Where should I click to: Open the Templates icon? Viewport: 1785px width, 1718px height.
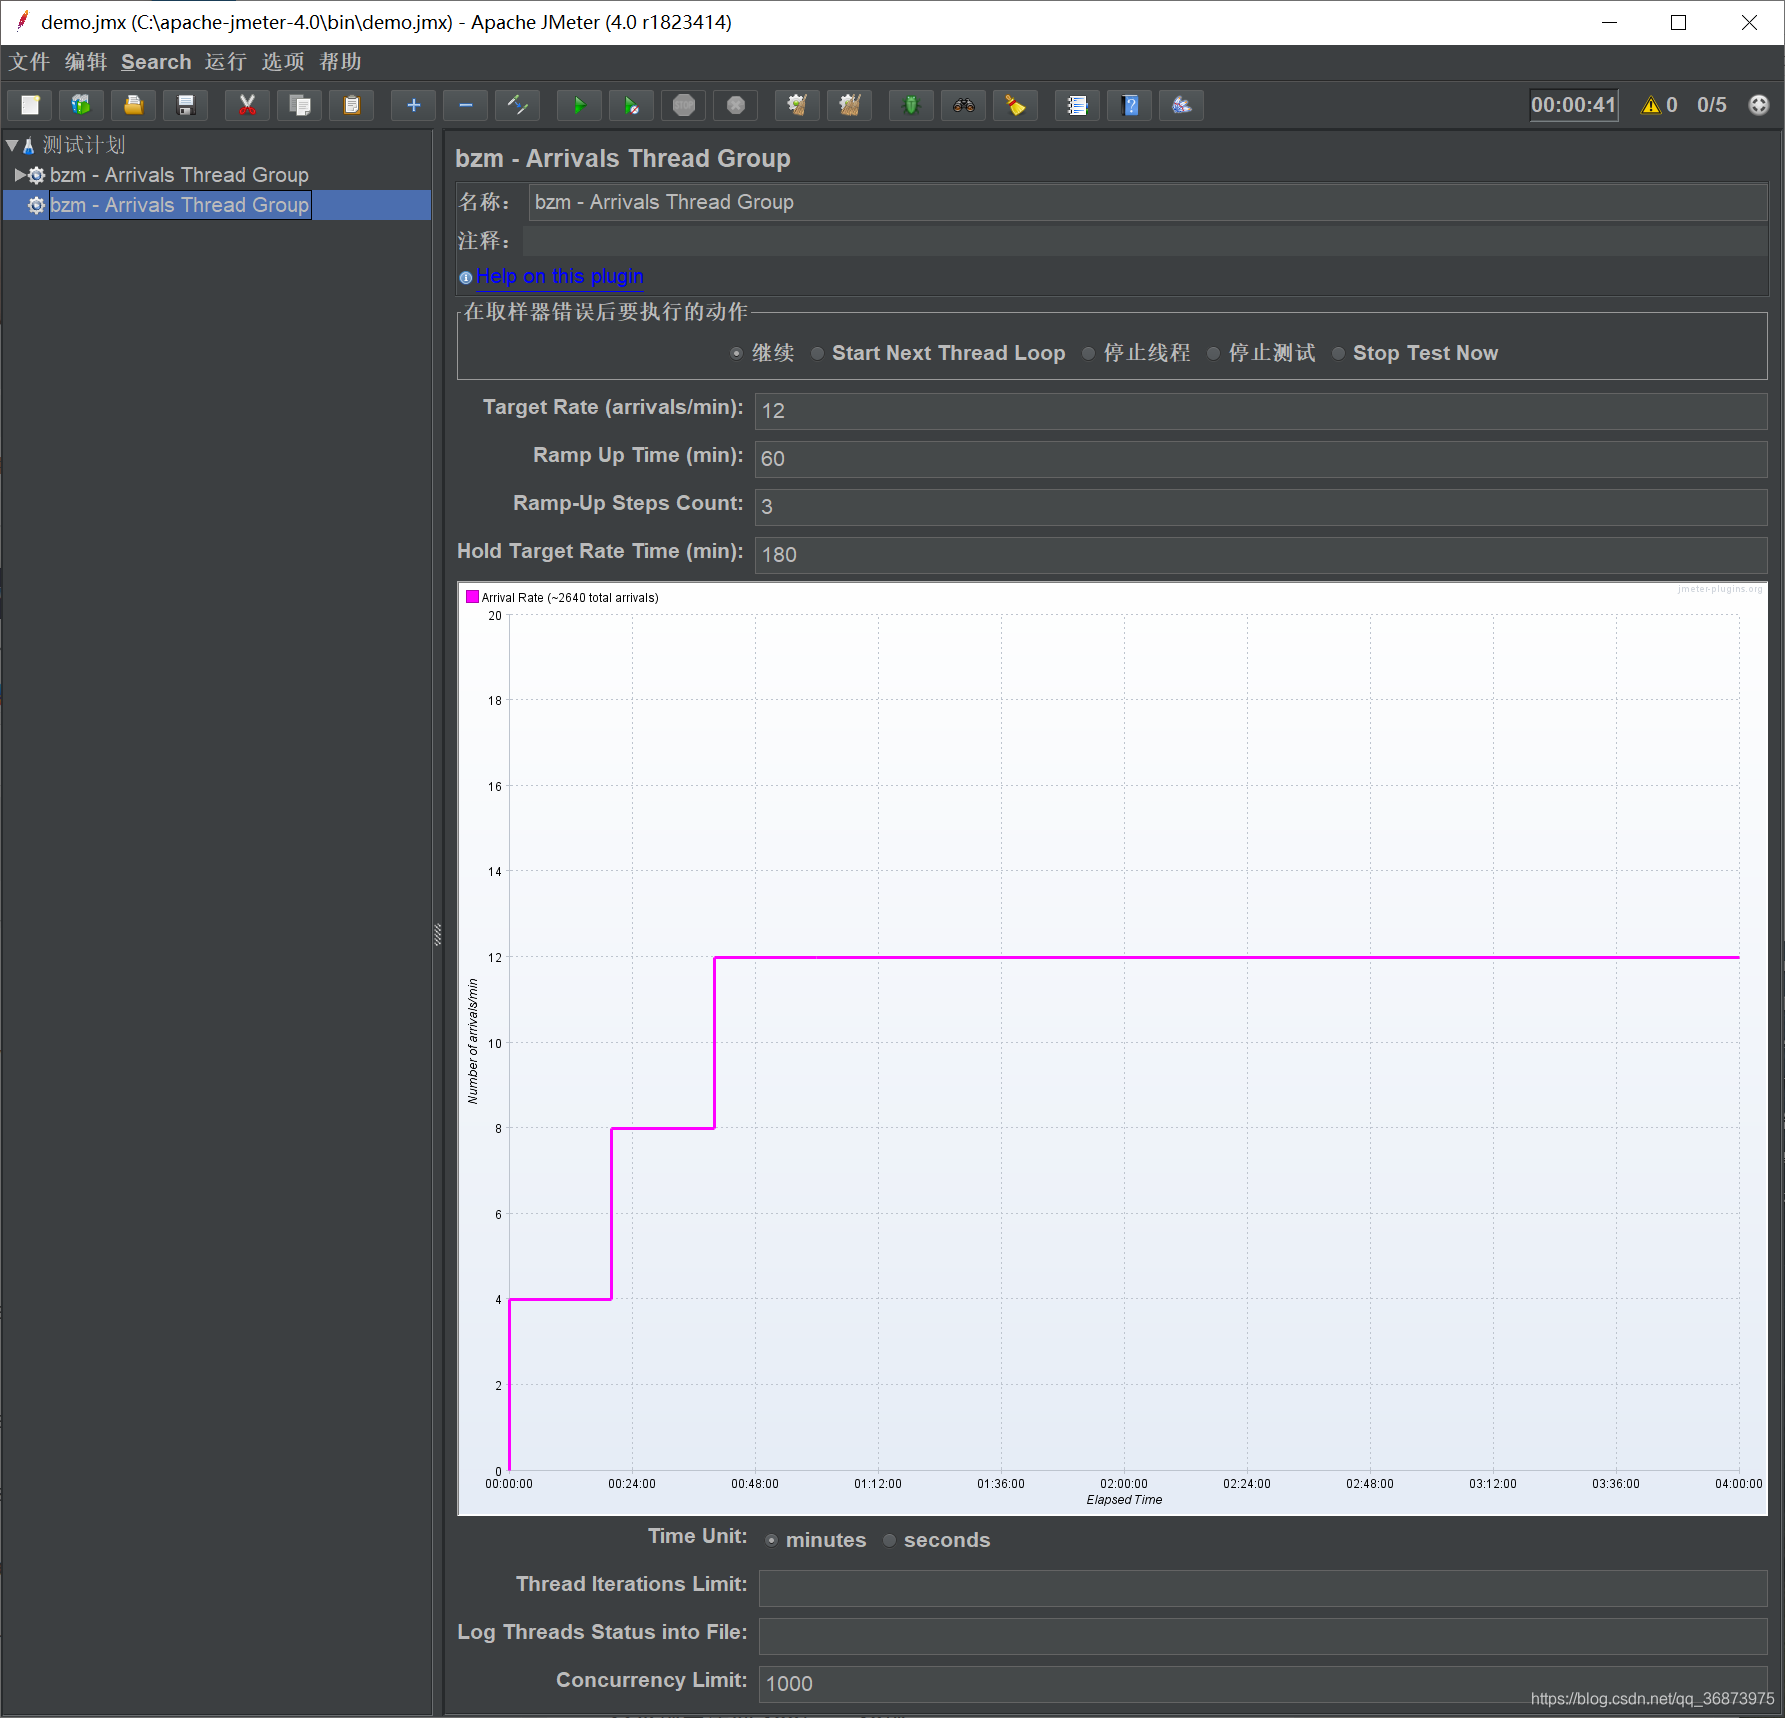coord(81,105)
